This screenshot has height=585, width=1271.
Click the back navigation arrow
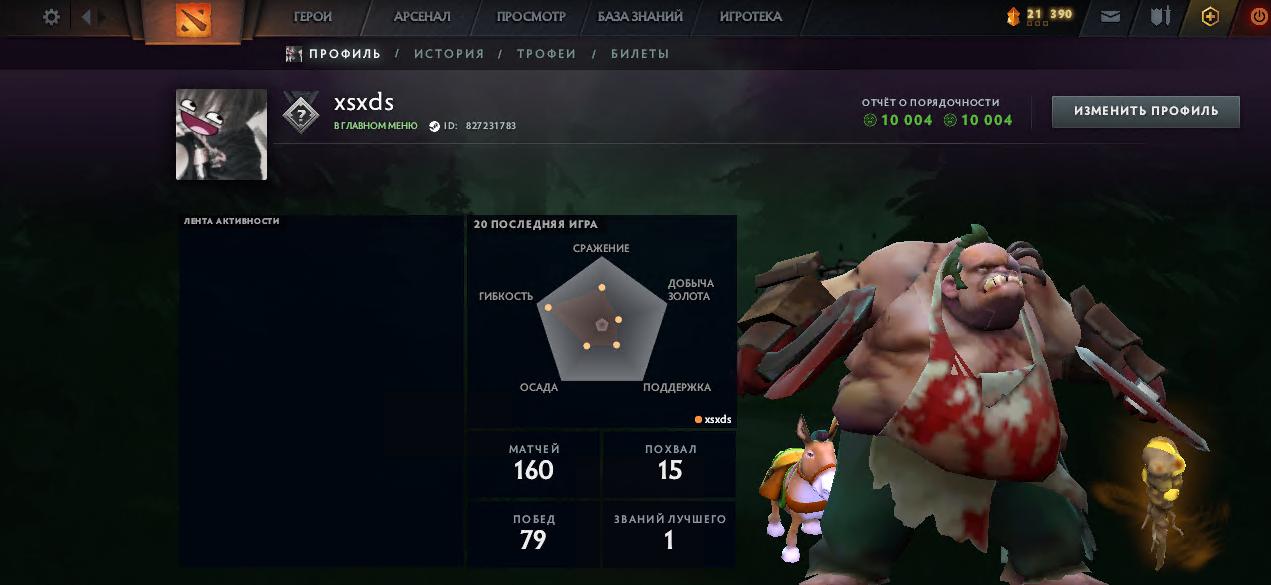point(85,17)
